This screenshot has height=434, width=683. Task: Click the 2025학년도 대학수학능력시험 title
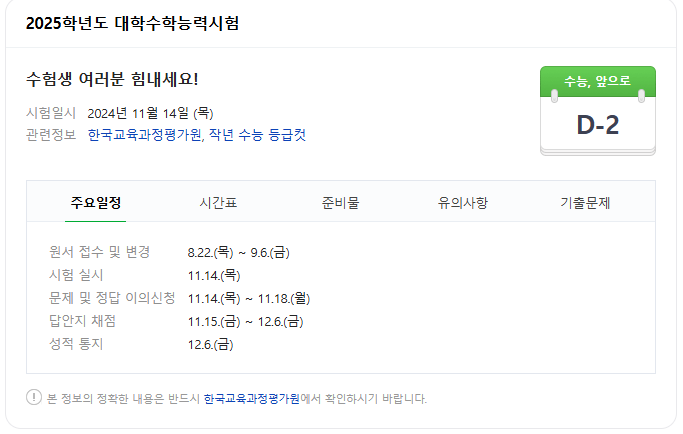click(x=132, y=23)
